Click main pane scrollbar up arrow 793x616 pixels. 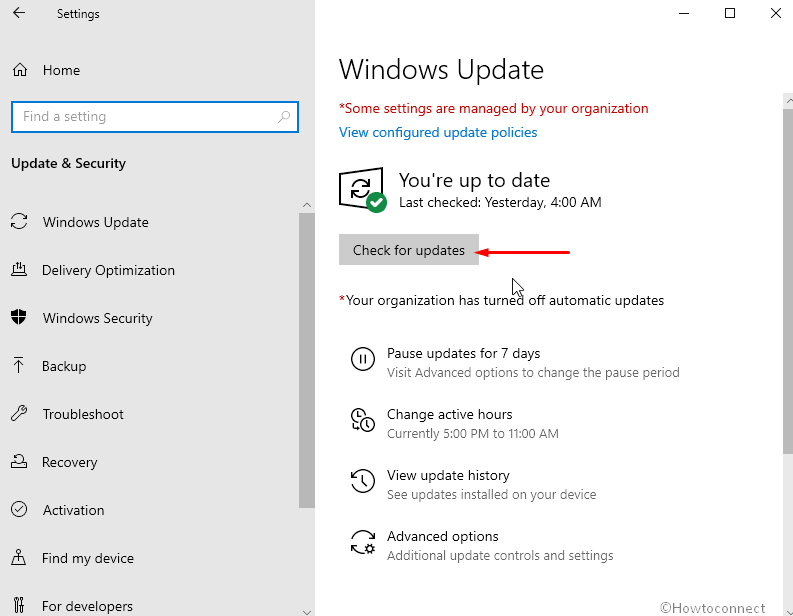coord(788,101)
